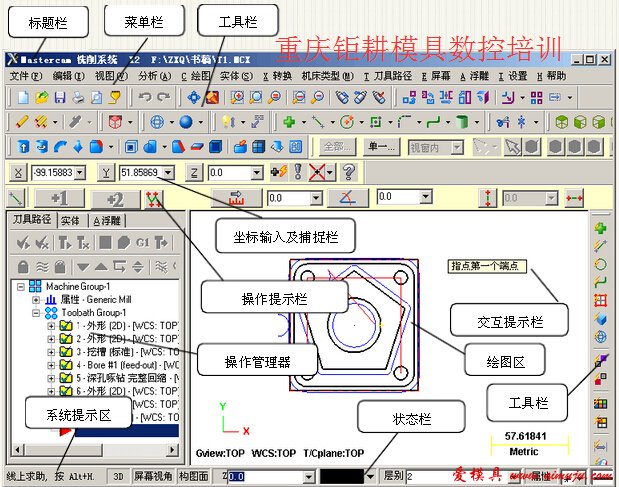Screen dimensions: 619x487
Task: Save the file with the floppy icon
Action: tap(60, 97)
